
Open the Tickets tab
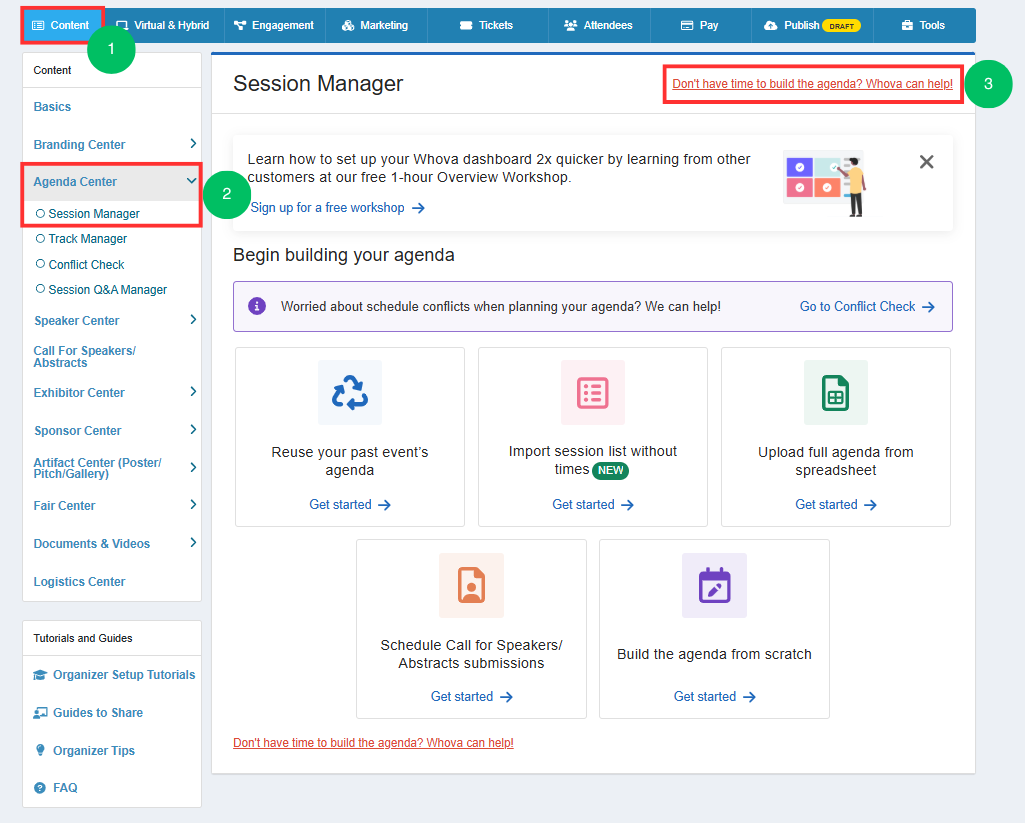(x=488, y=25)
